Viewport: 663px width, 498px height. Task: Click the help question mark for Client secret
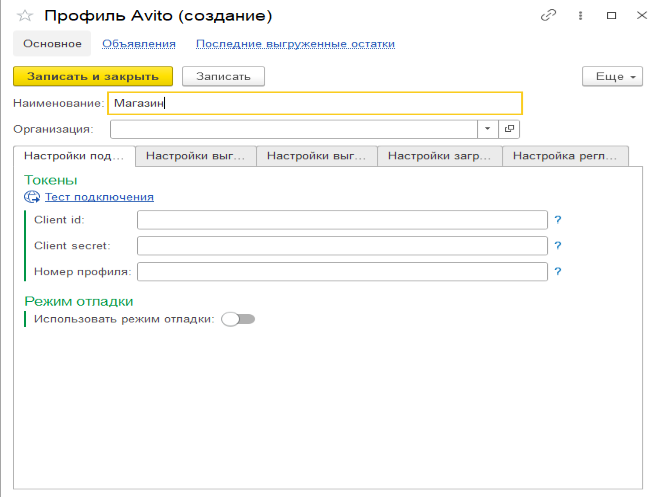558,245
